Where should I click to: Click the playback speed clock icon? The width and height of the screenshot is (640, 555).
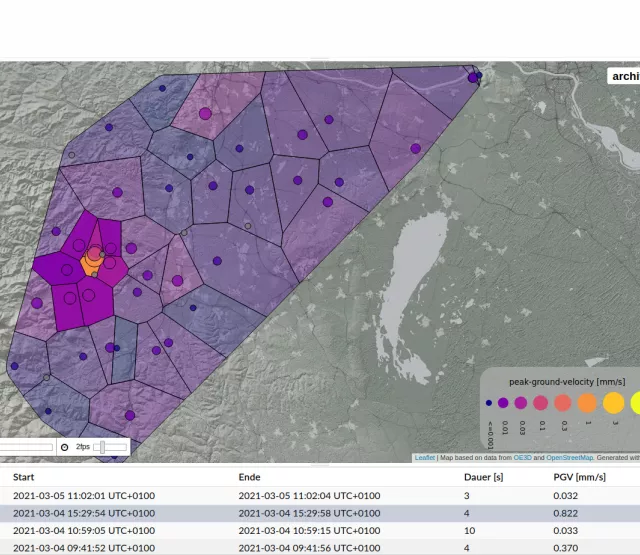pos(65,447)
